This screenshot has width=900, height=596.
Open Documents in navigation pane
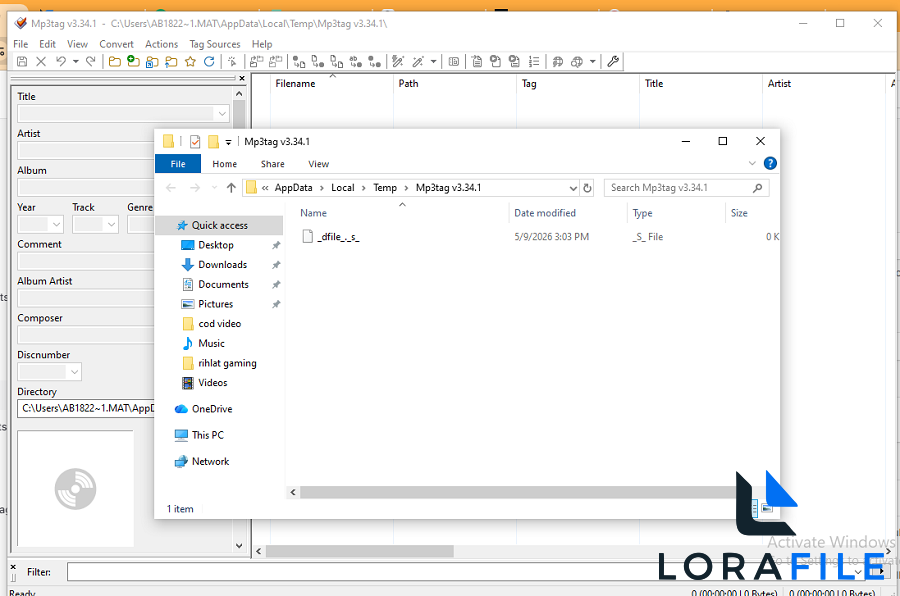(x=223, y=285)
